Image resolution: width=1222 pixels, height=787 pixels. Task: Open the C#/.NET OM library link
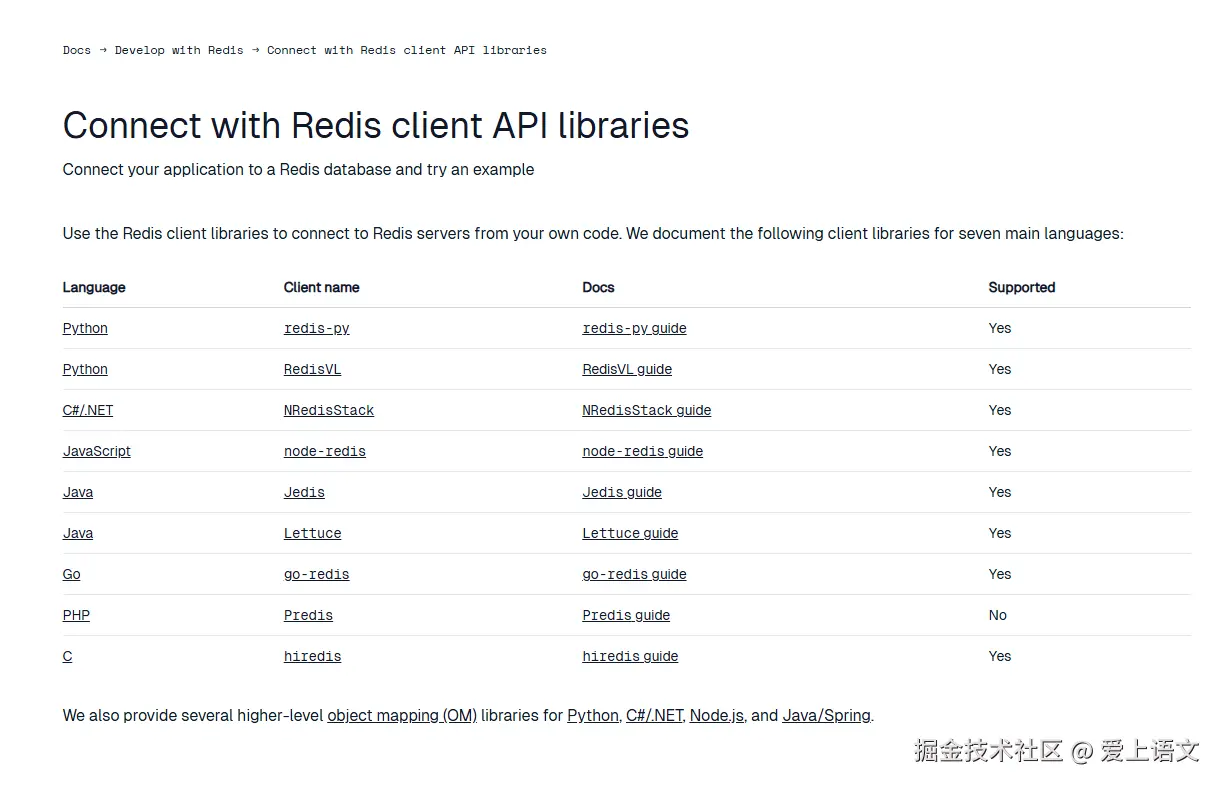pyautogui.click(x=655, y=716)
